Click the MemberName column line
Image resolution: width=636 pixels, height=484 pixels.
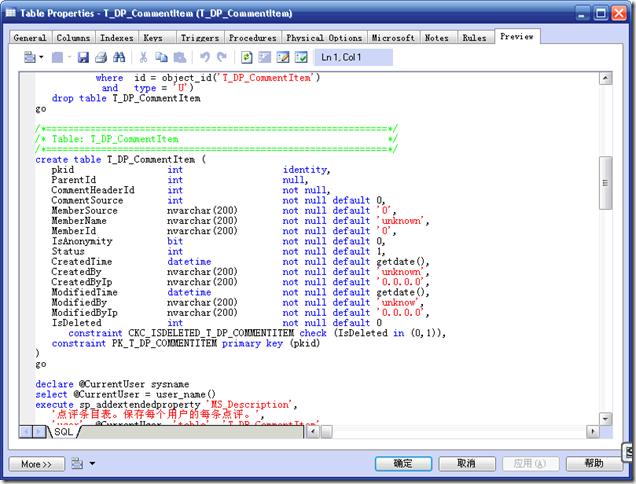click(240, 221)
